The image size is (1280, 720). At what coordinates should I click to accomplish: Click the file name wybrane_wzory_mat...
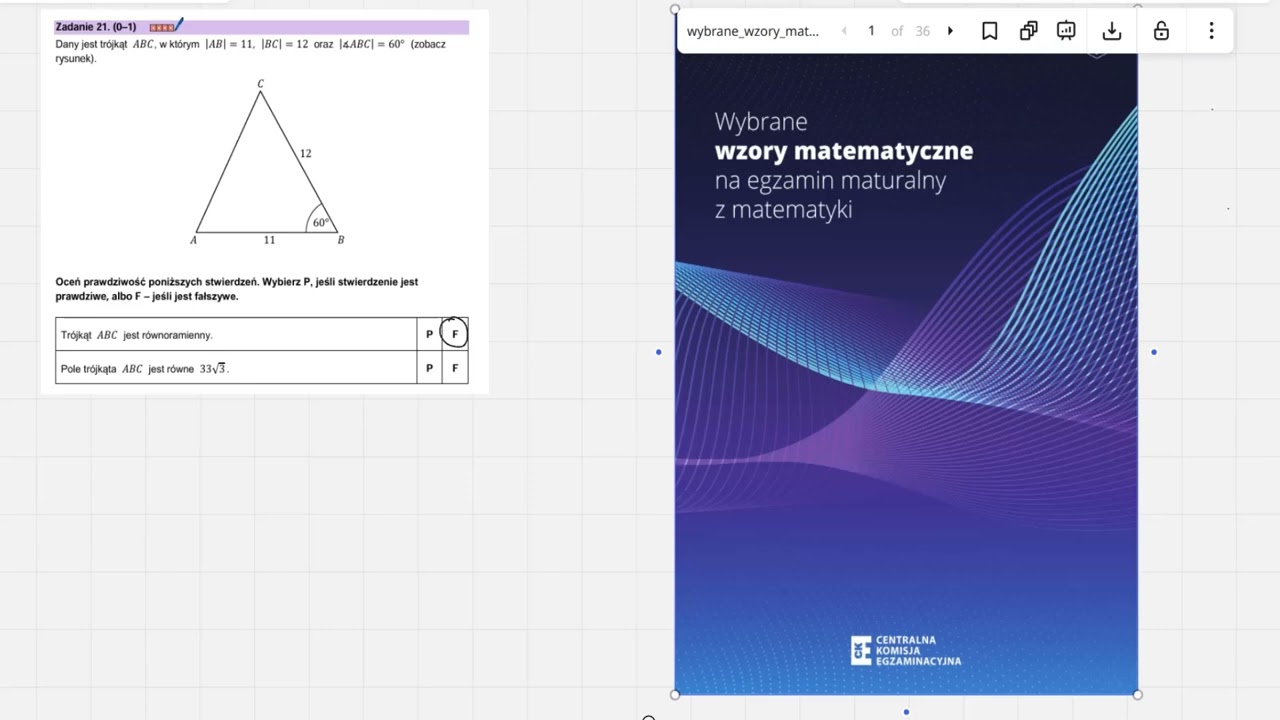click(753, 31)
